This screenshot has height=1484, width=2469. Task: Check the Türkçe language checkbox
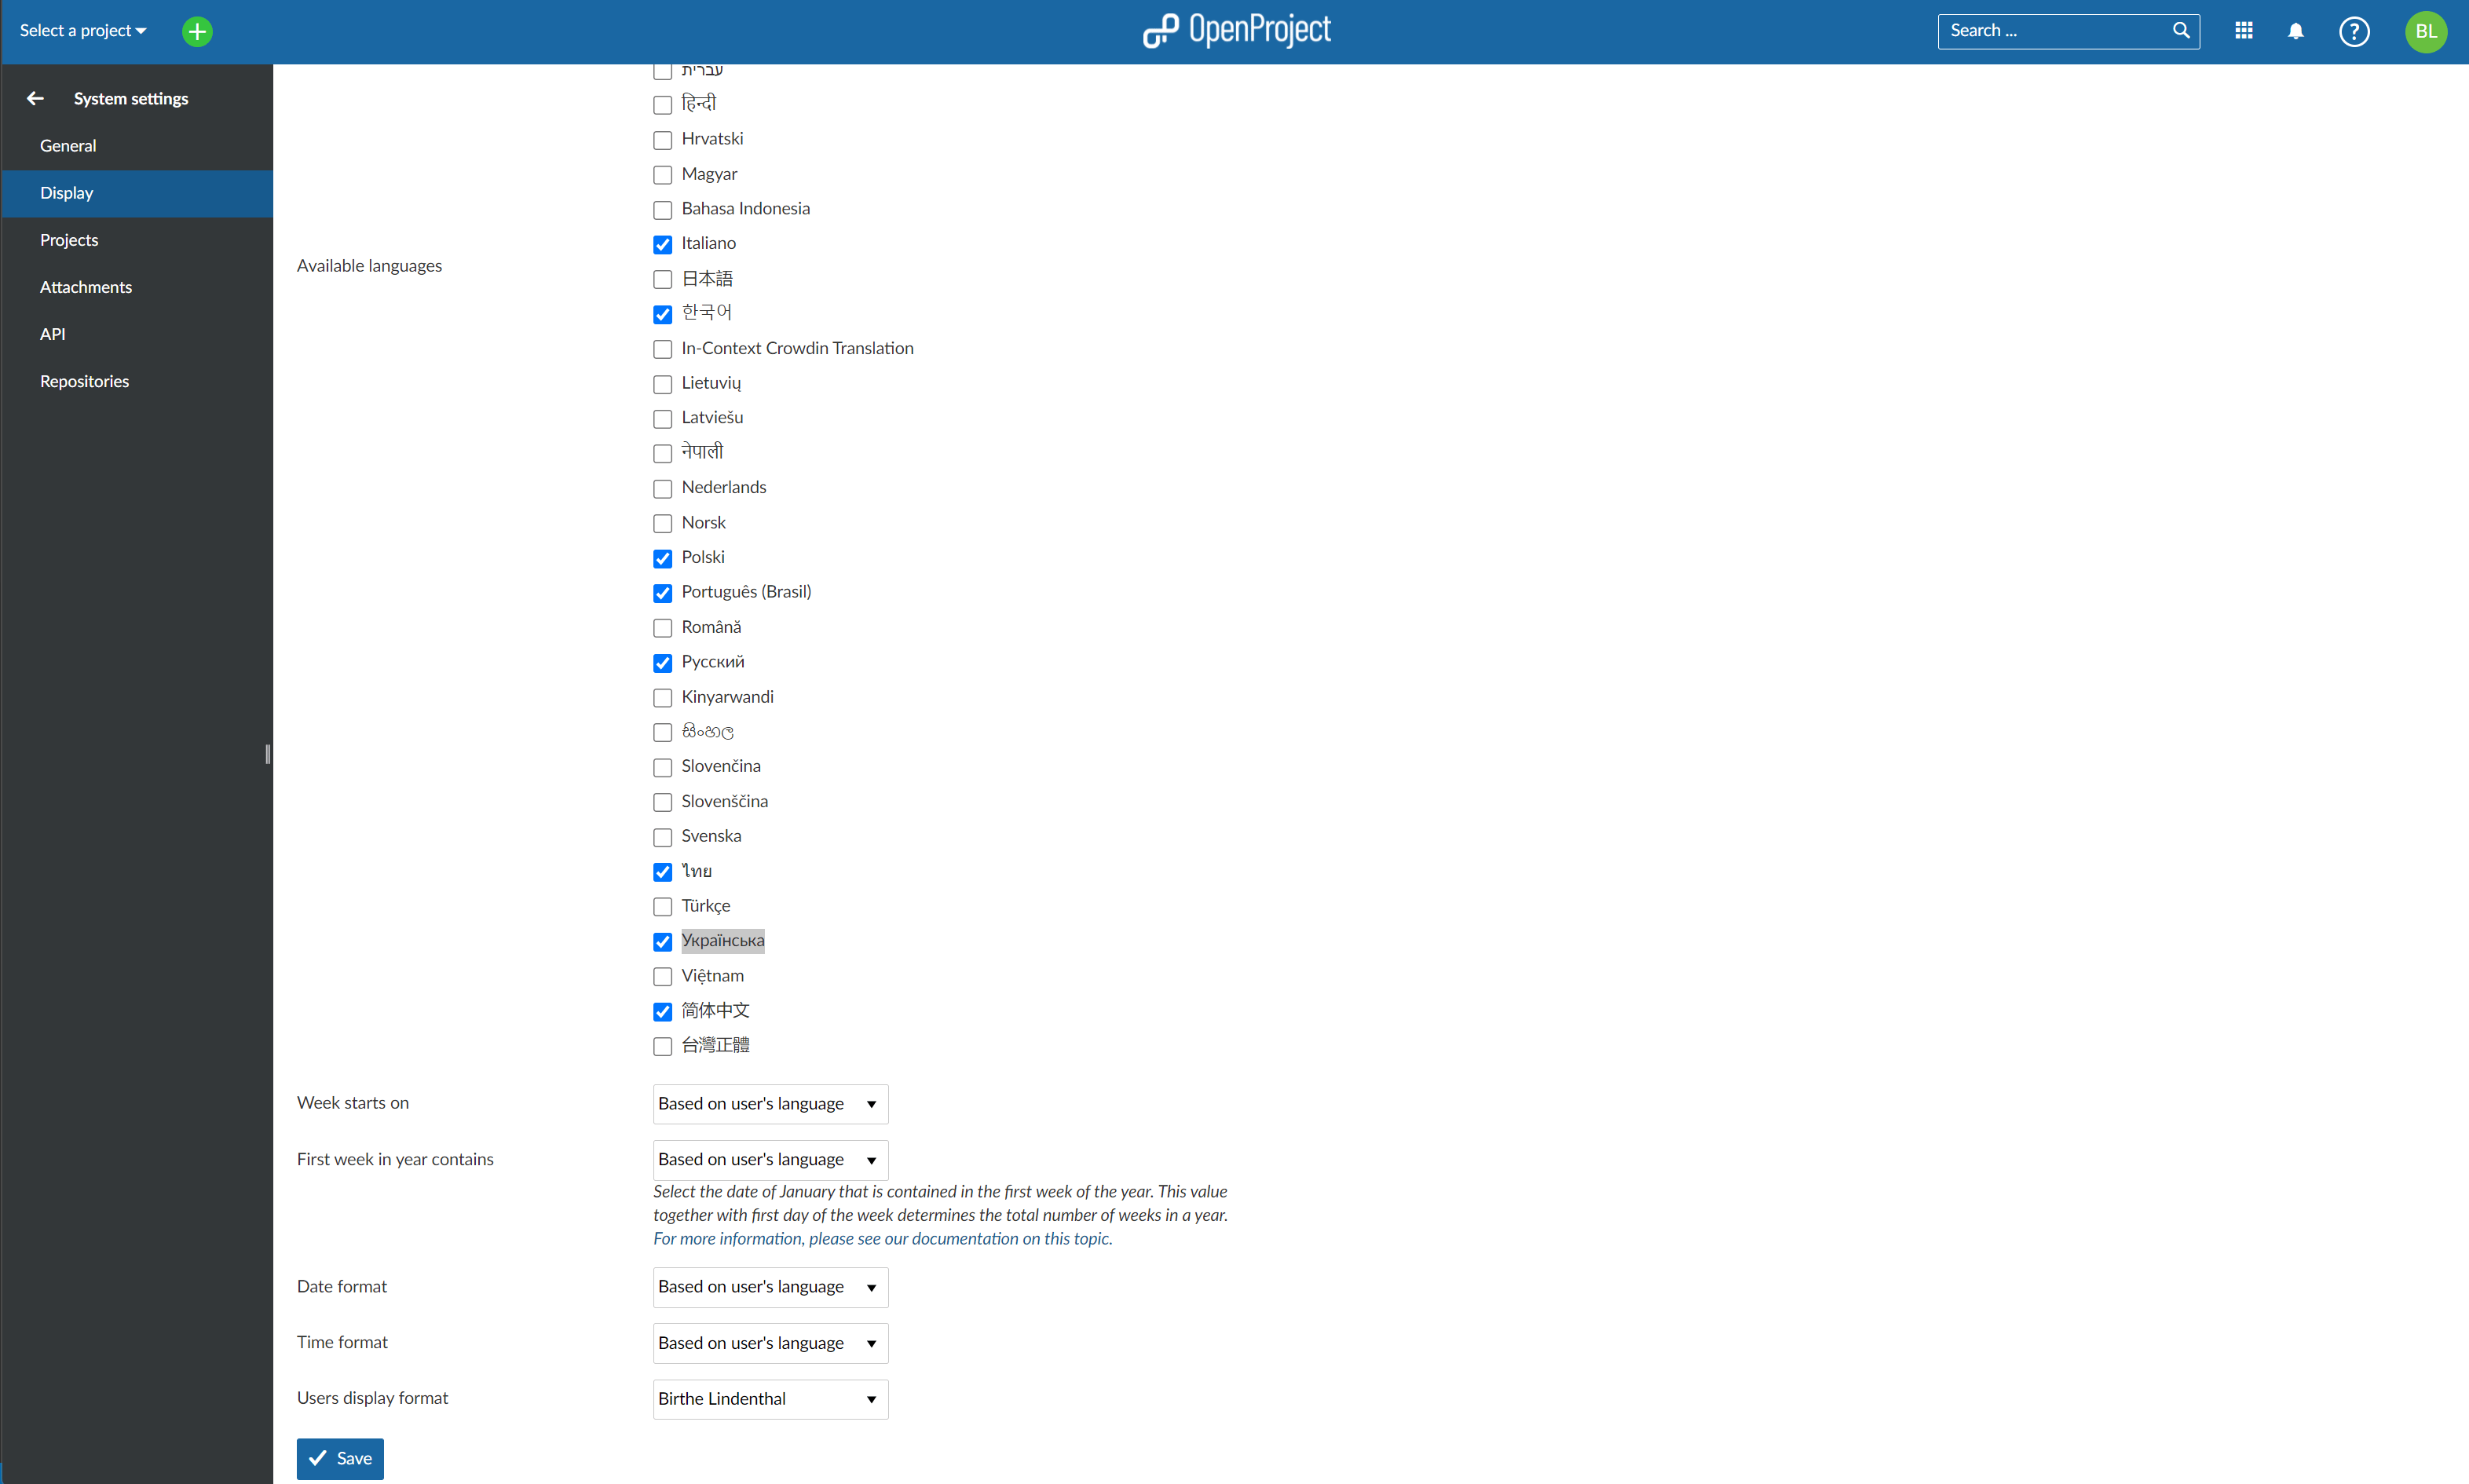point(662,906)
